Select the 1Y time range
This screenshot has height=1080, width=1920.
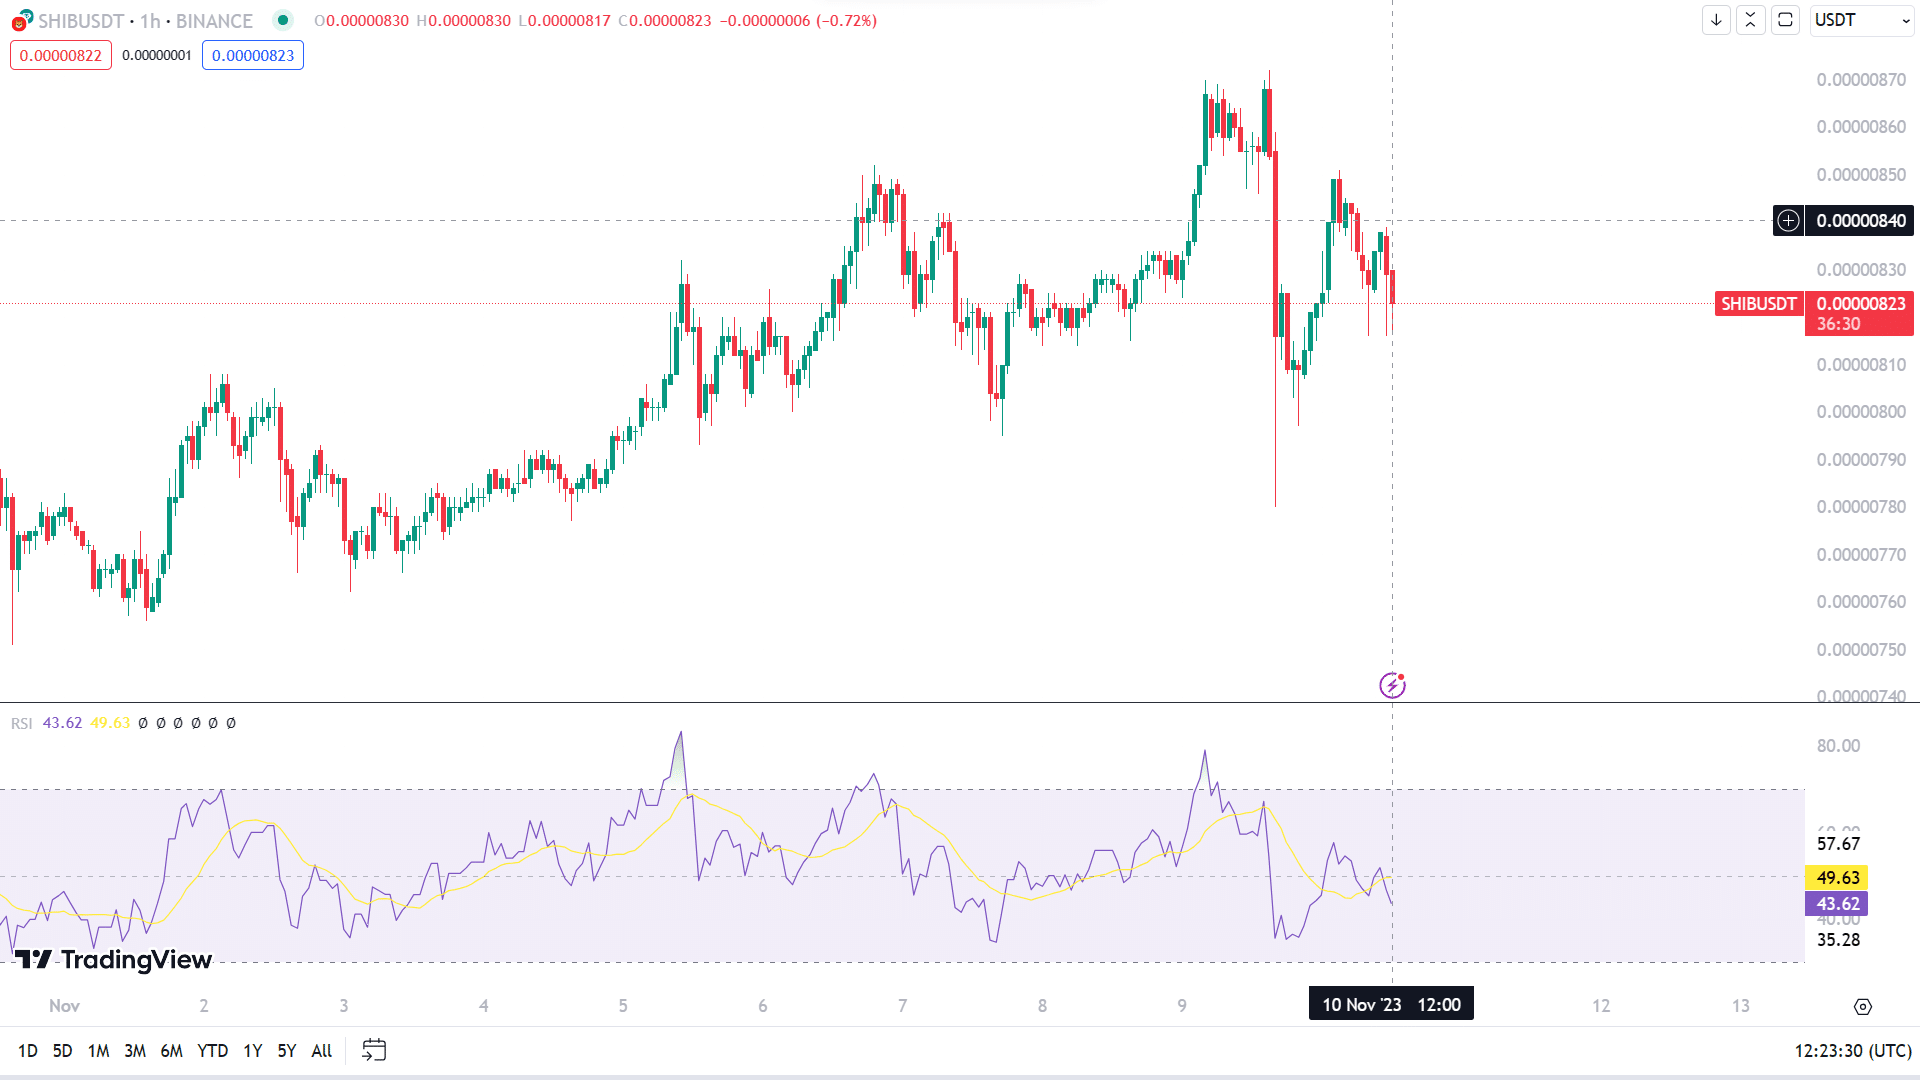(253, 1051)
